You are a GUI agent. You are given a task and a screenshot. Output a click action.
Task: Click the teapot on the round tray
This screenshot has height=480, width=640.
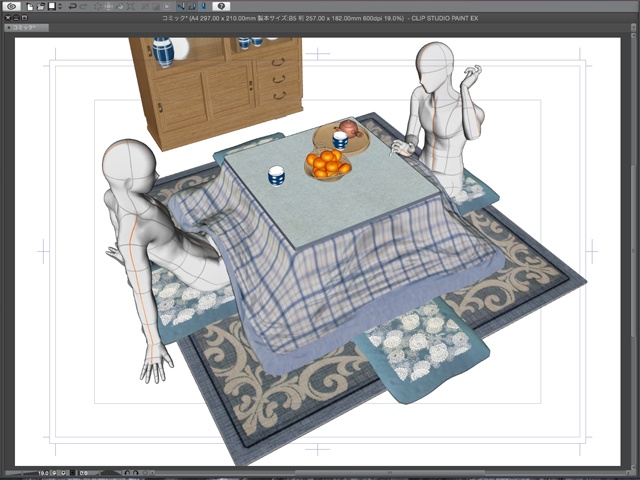coord(348,129)
